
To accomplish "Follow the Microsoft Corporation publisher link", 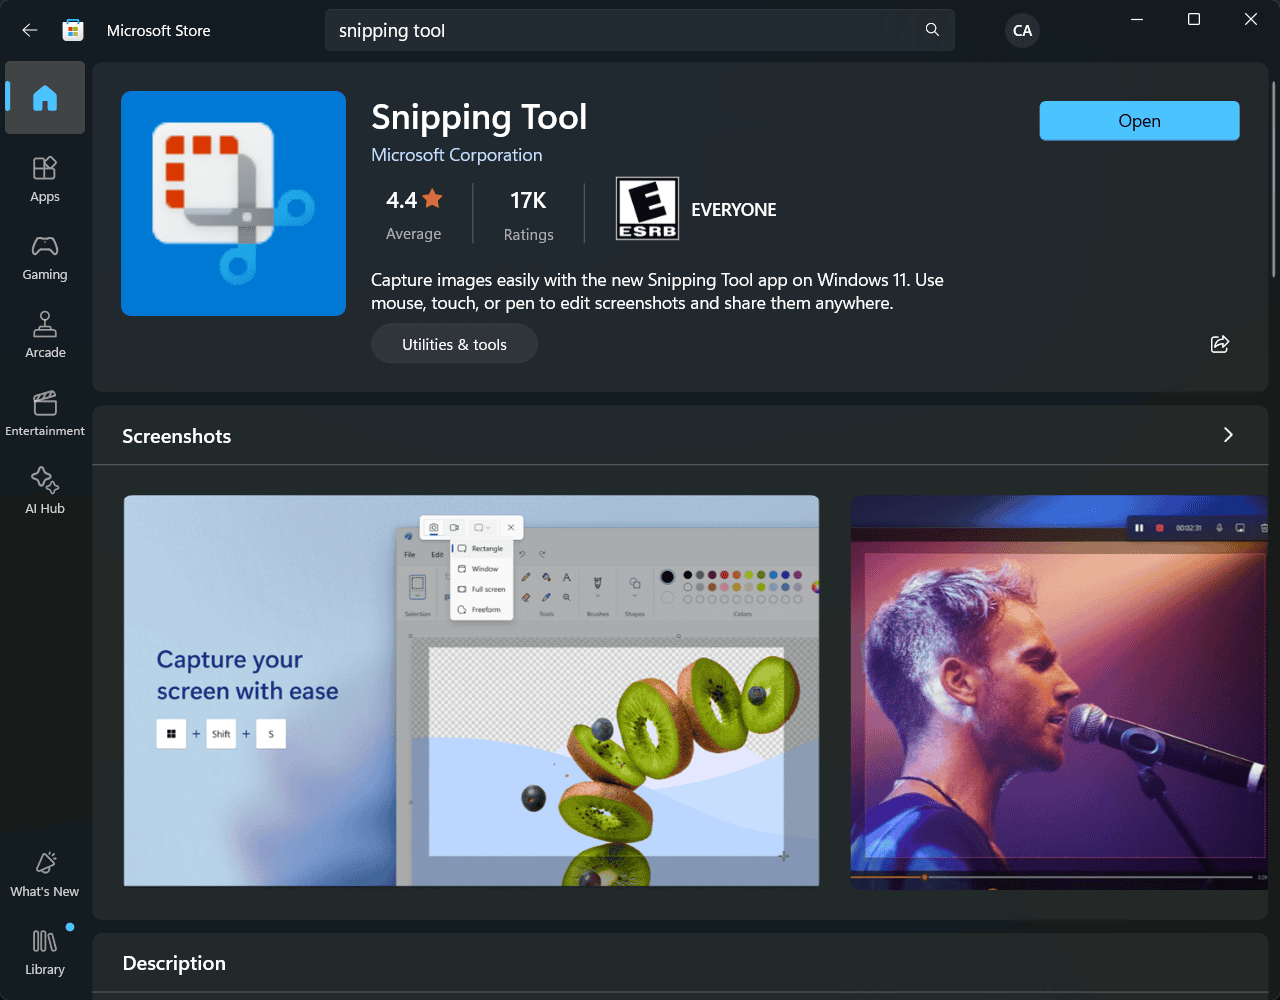I will click(456, 155).
